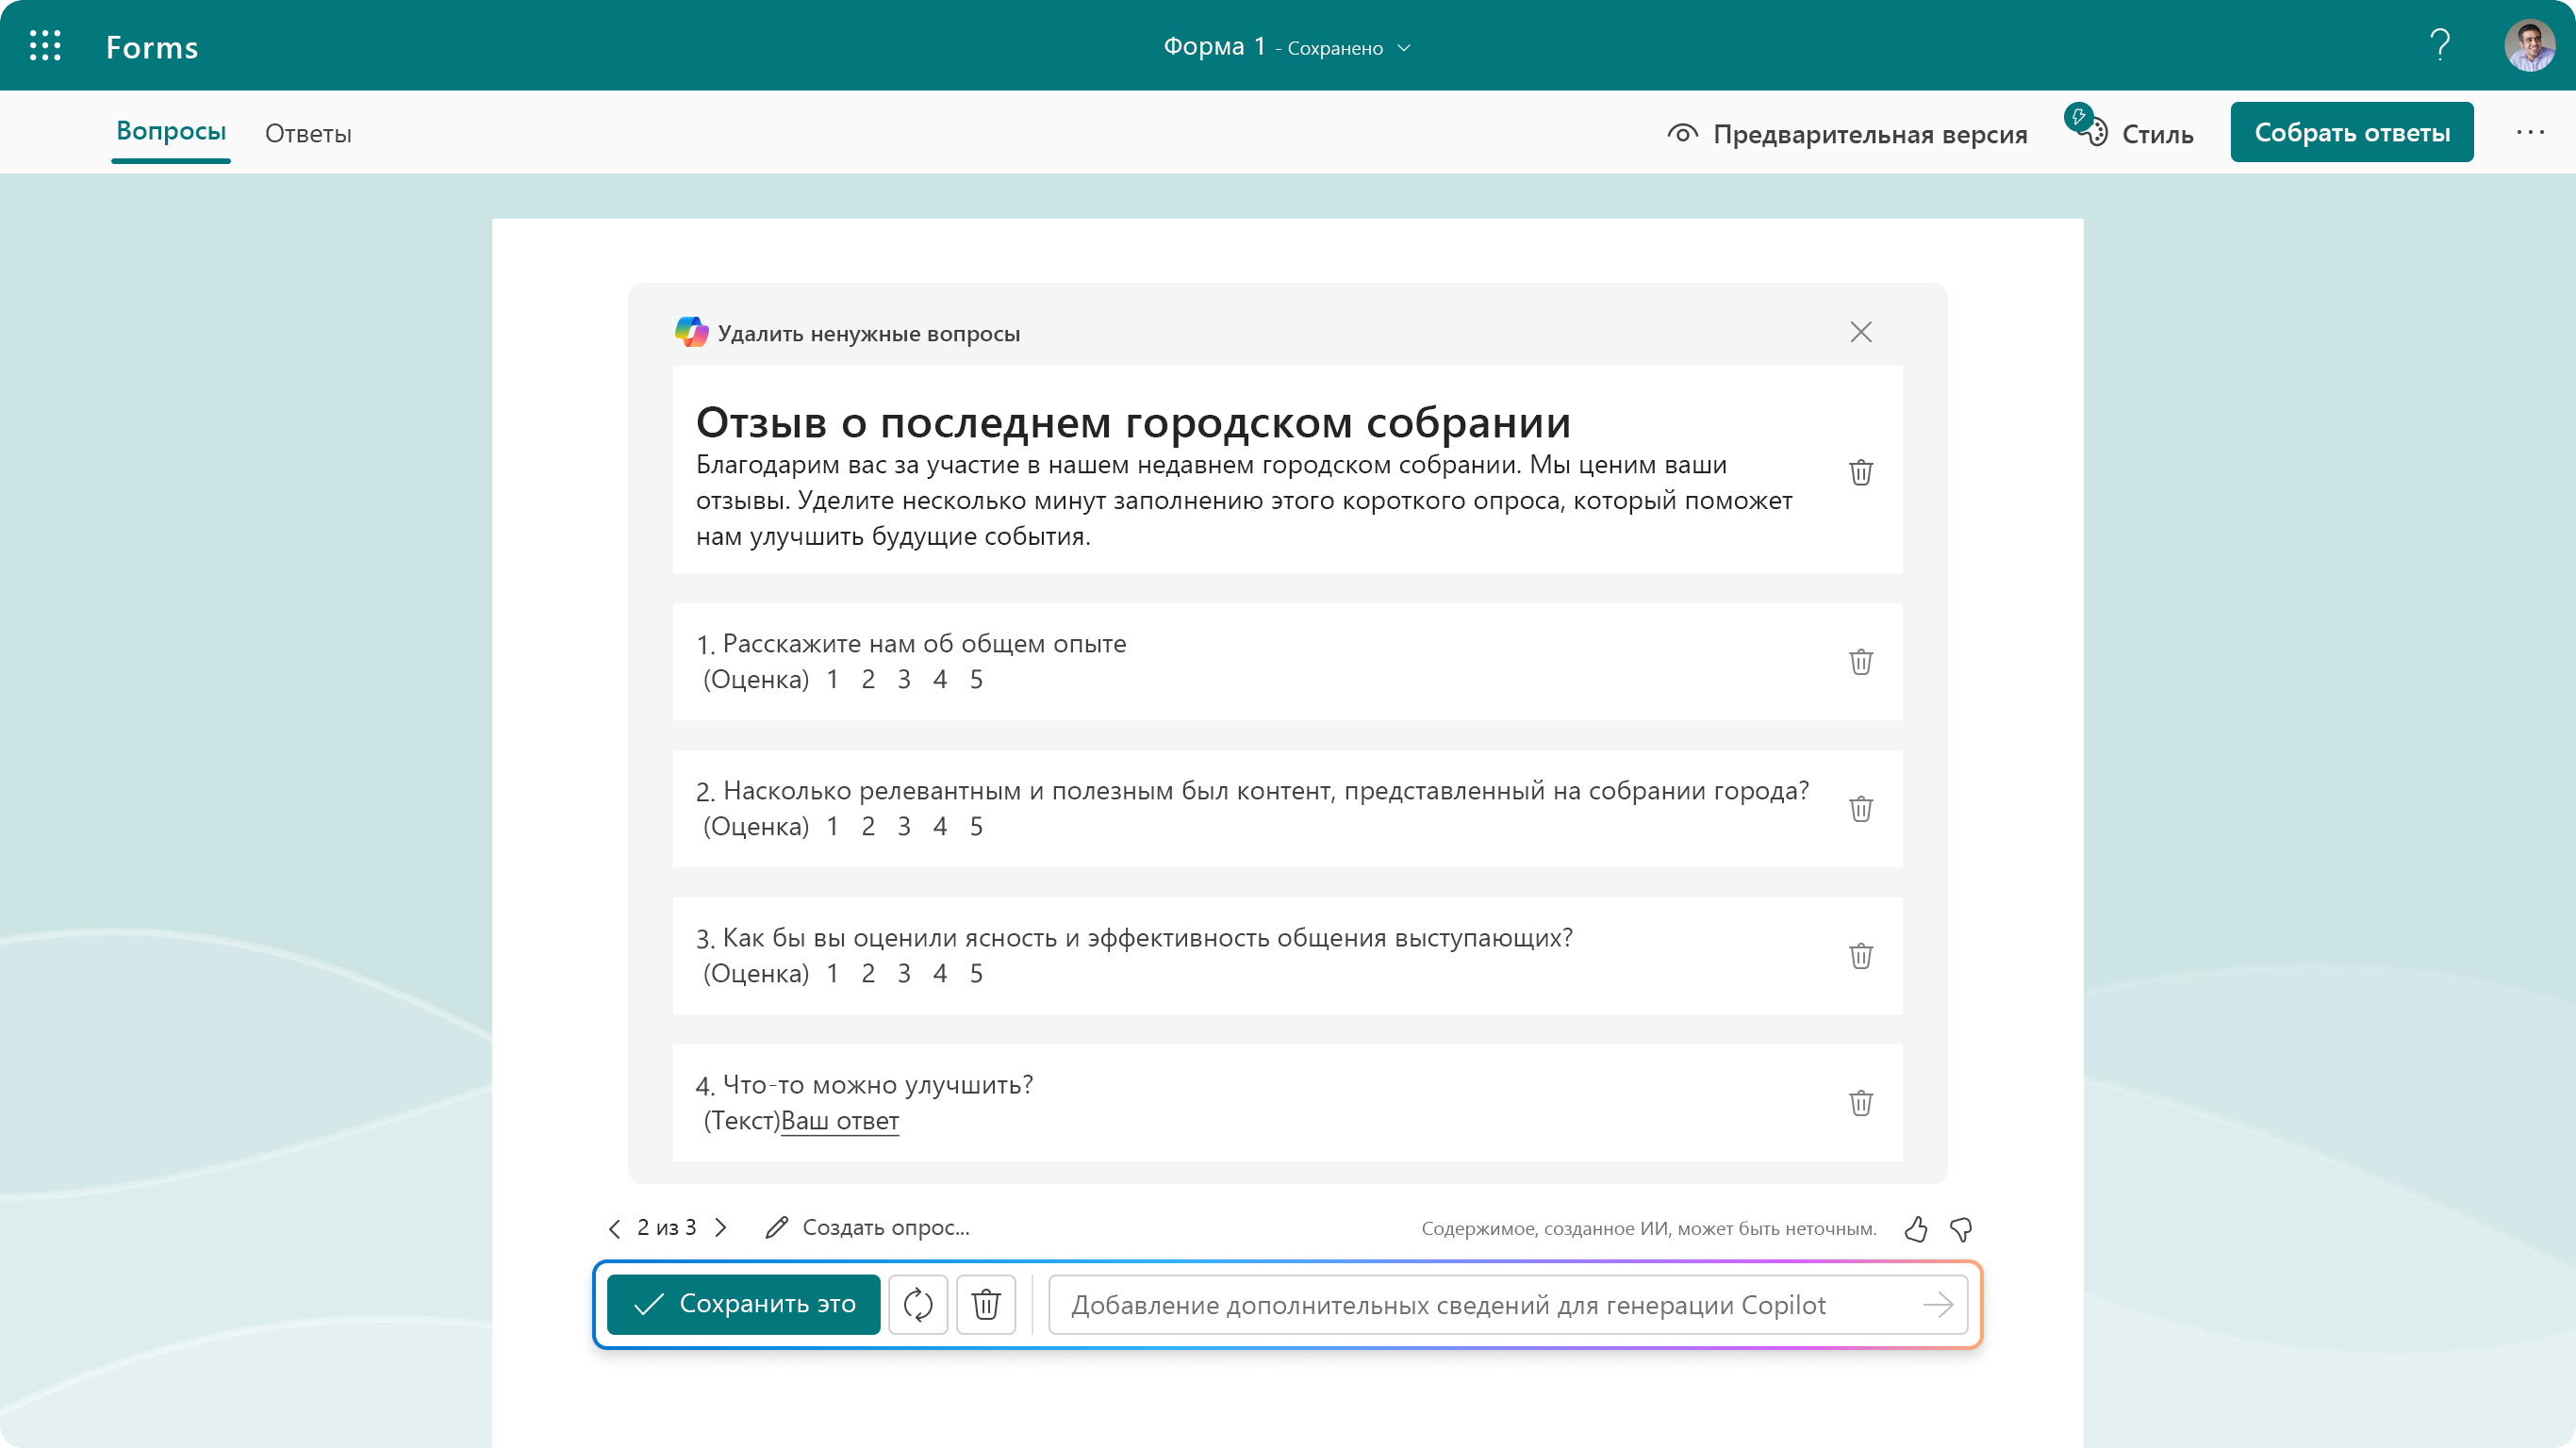Image resolution: width=2576 pixels, height=1448 pixels.
Task: Click the Удалить ненужные вопросы heading
Action: 869,334
